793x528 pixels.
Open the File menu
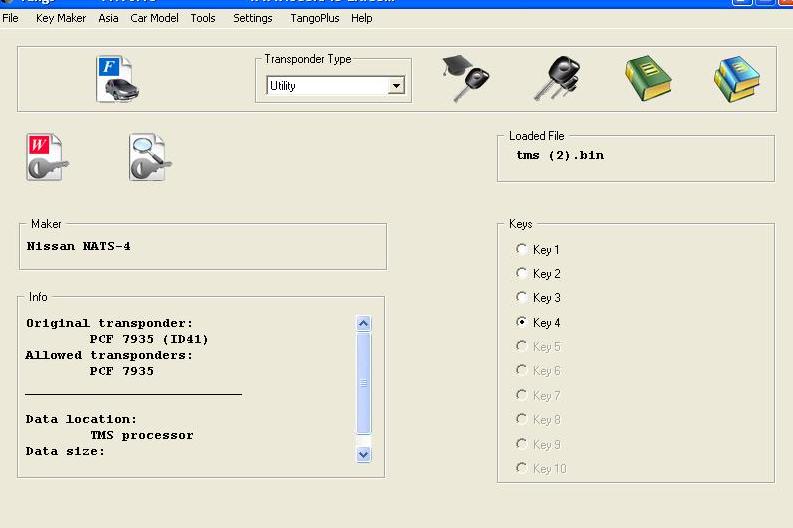[x=10, y=18]
